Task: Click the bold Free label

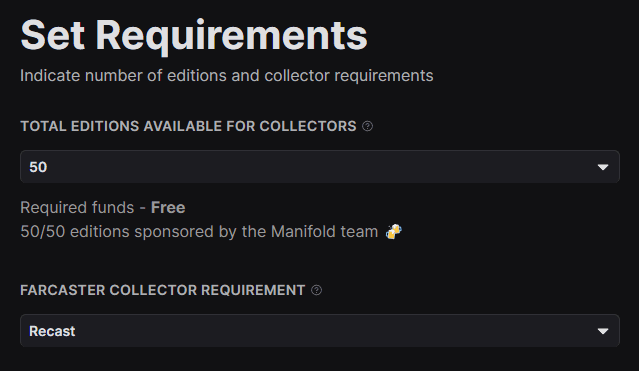Action: [x=168, y=208]
